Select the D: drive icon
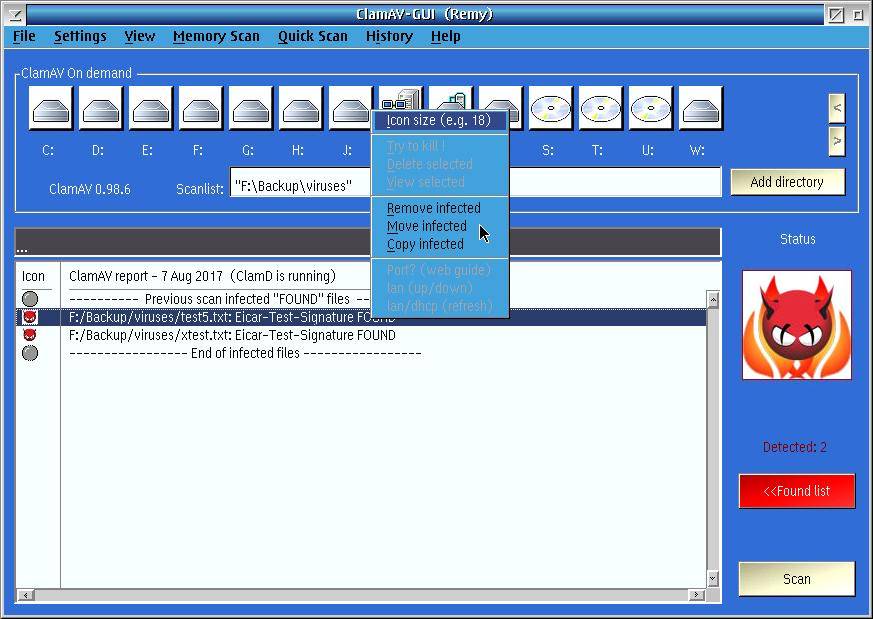873x619 pixels. 101,109
